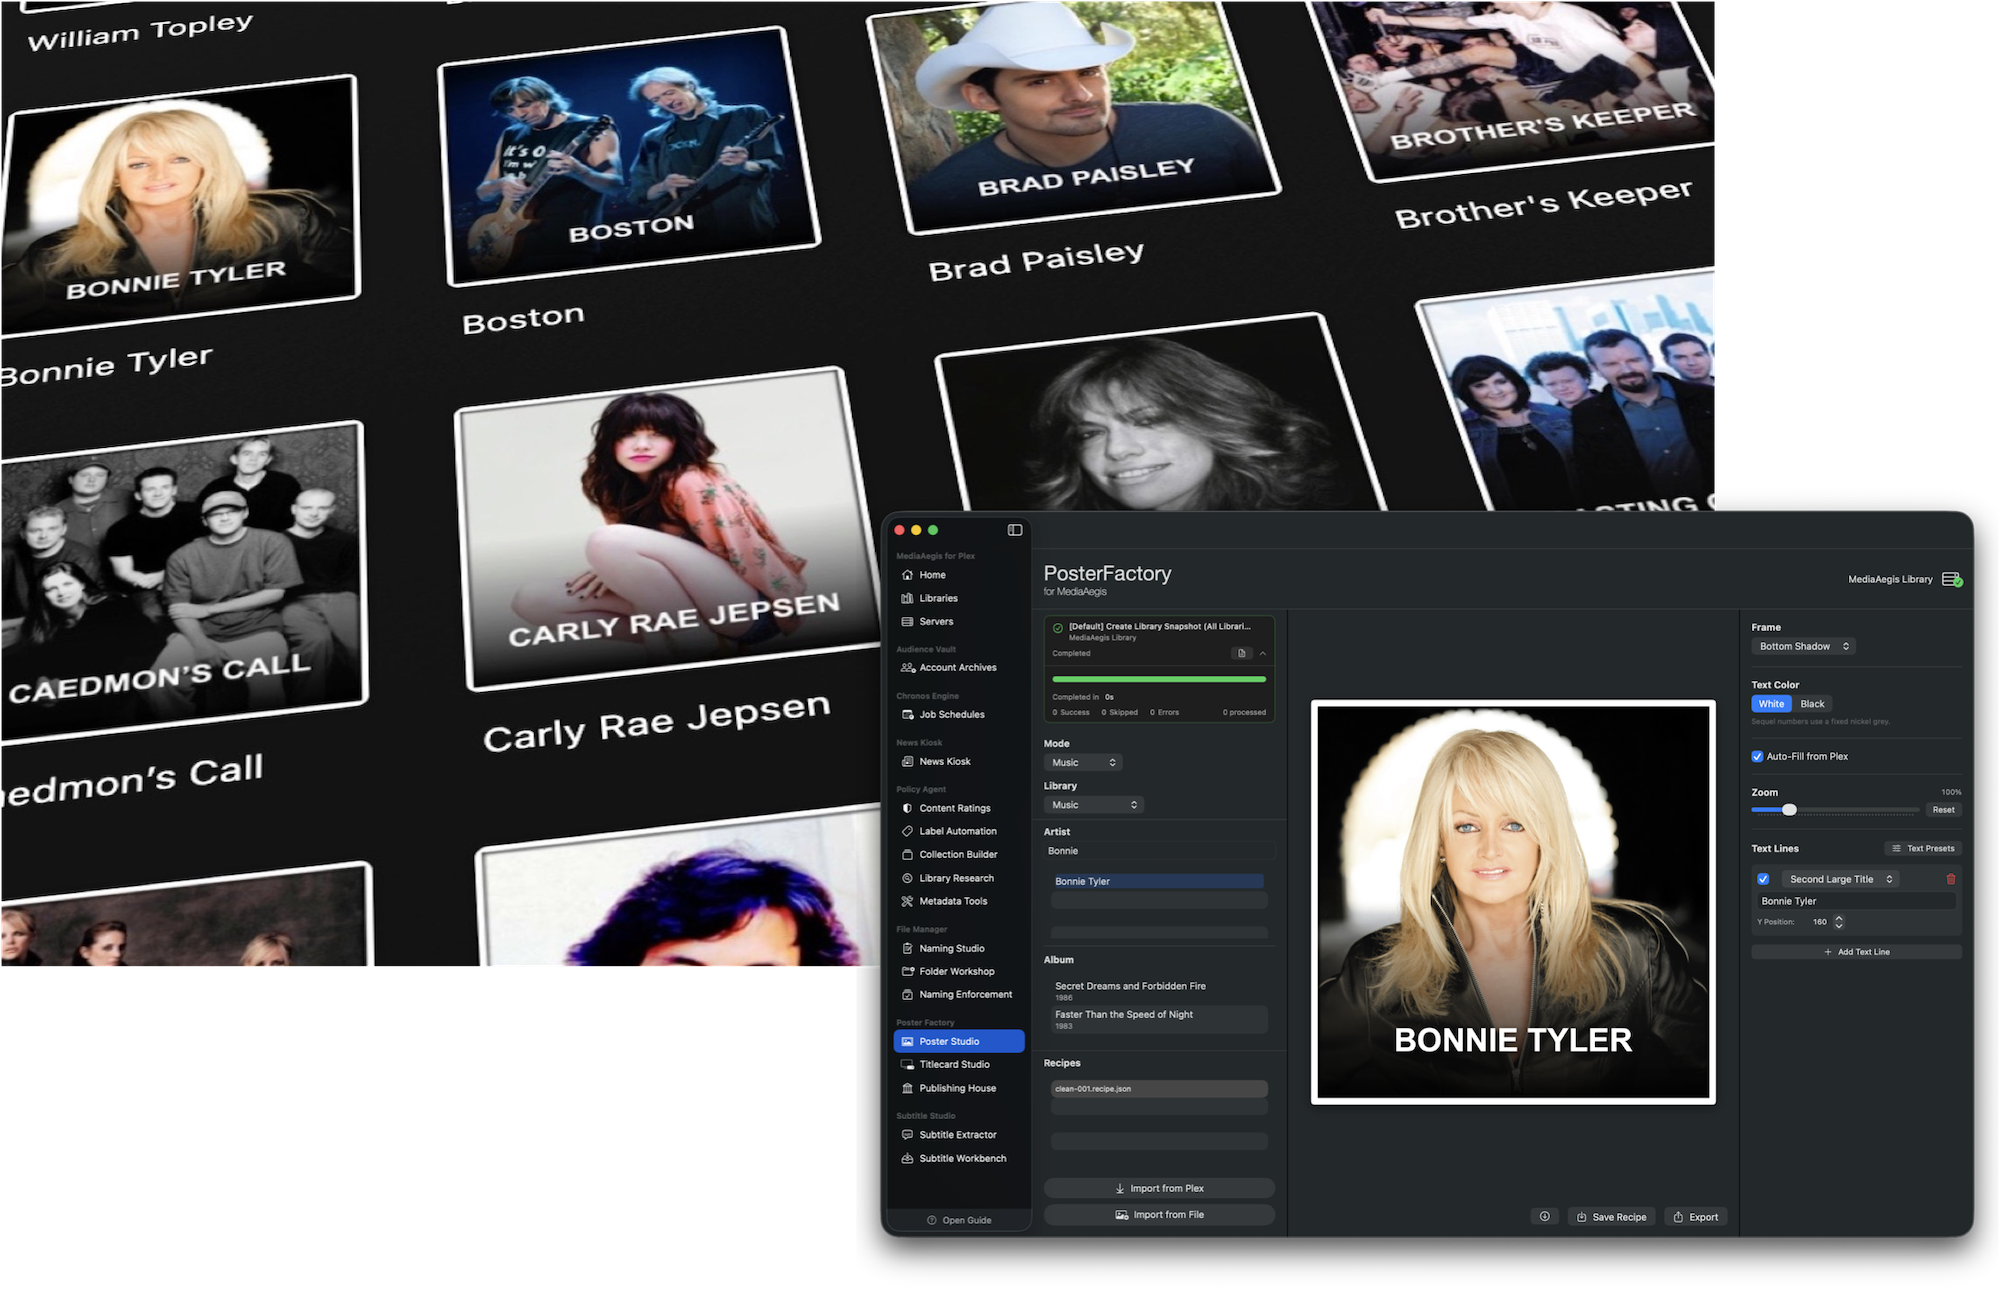Click the Boston poster in background wall
Screen dimensions: 2000x1293
click(628, 156)
